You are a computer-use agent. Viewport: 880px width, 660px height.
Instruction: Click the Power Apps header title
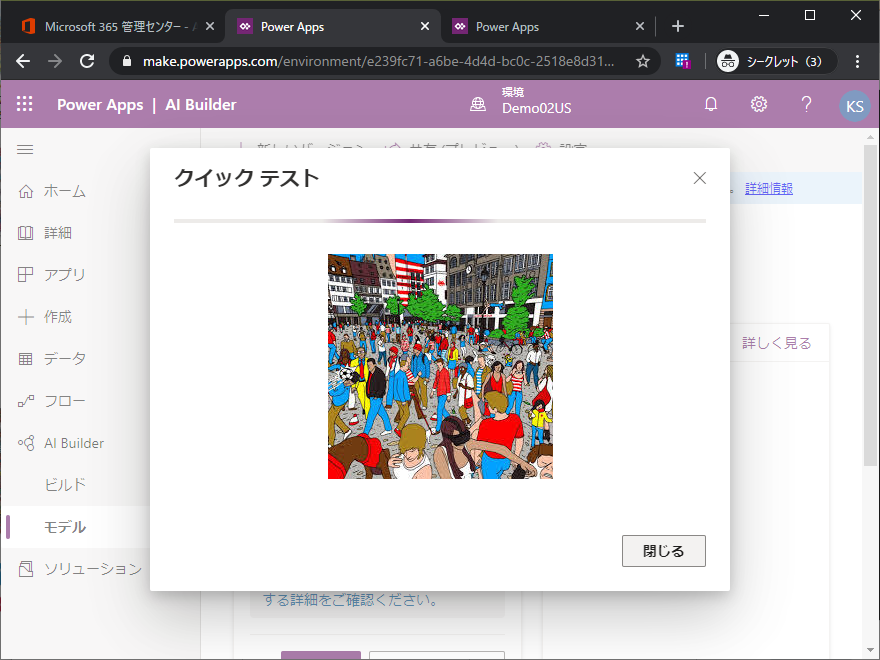(100, 104)
